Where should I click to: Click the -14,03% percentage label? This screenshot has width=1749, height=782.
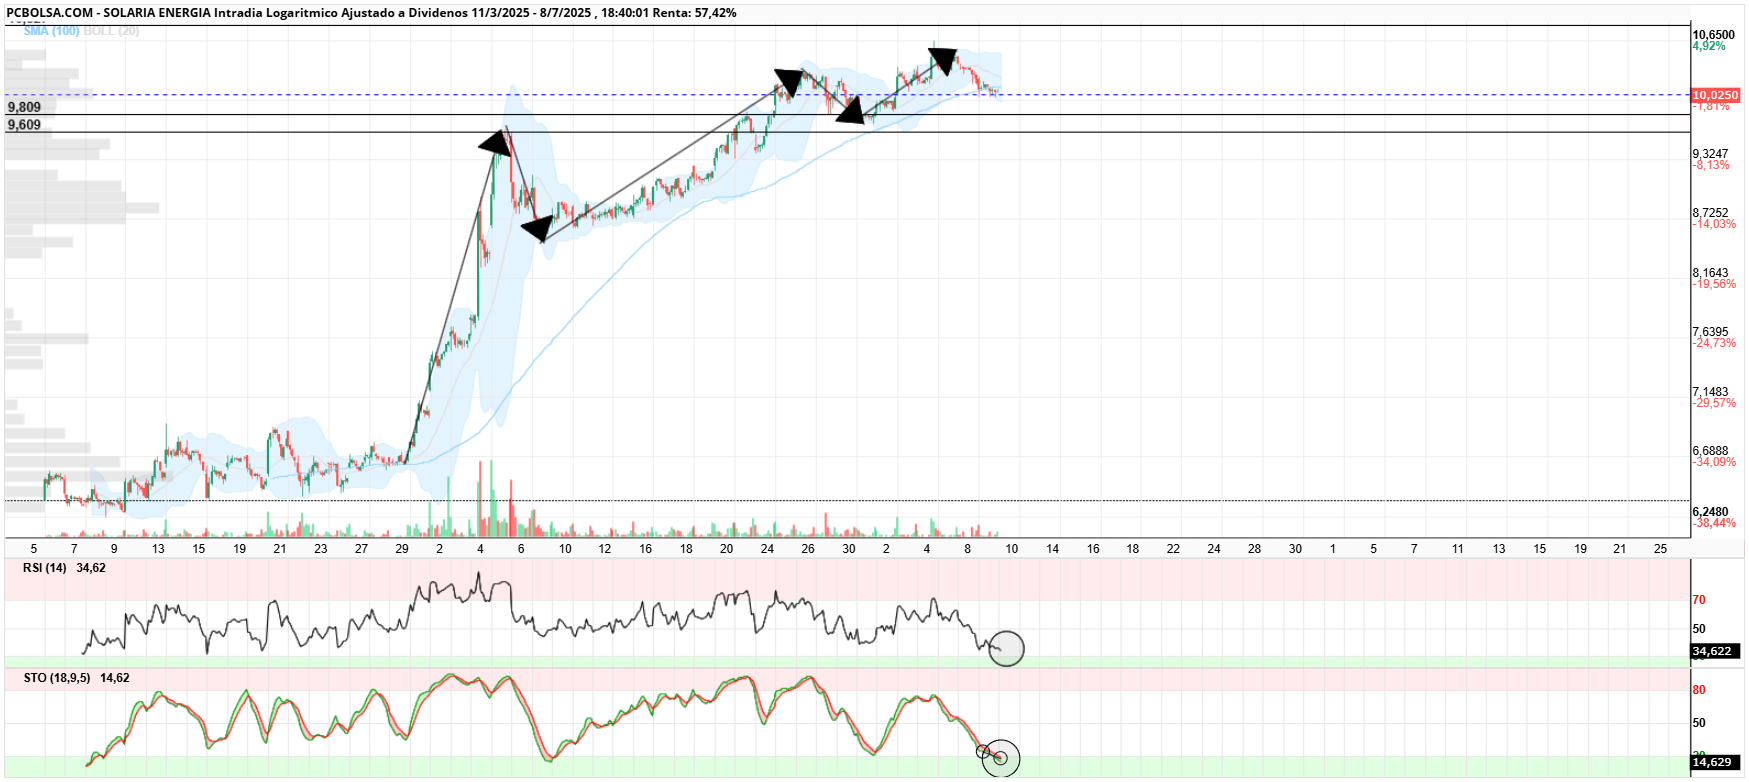[x=1714, y=224]
